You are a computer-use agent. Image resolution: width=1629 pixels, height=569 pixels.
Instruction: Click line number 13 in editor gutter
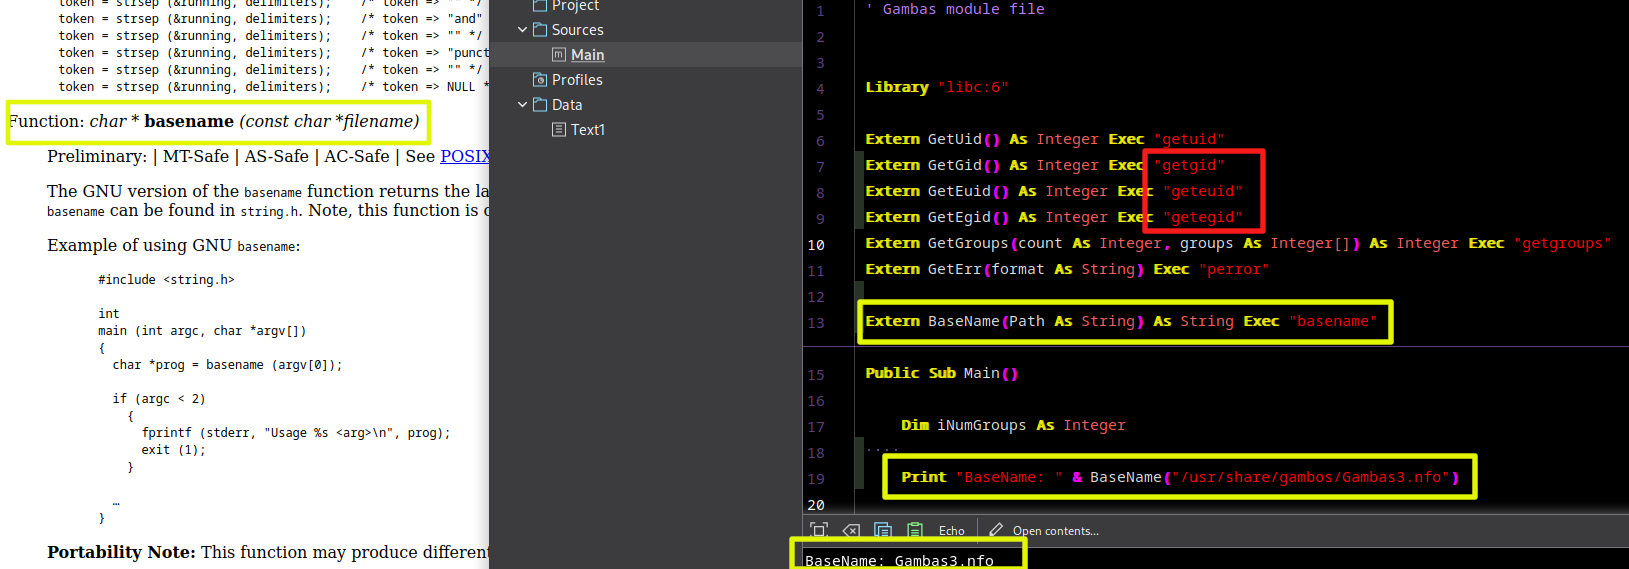click(x=817, y=323)
